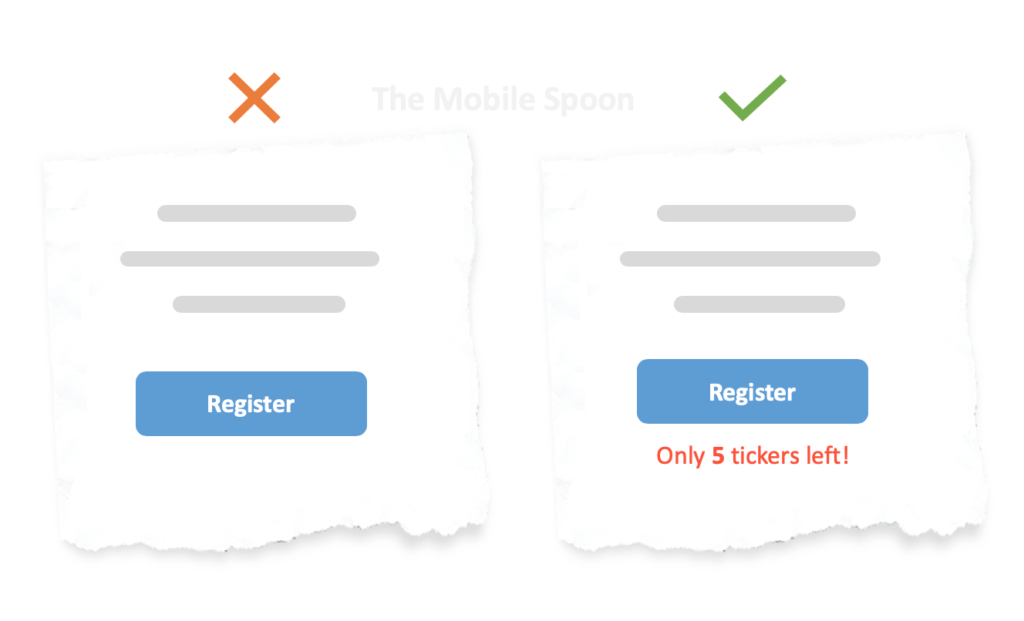Select the third gray bar in the left card
Image resolution: width=1024 pixels, height=621 pixels.
point(259,304)
